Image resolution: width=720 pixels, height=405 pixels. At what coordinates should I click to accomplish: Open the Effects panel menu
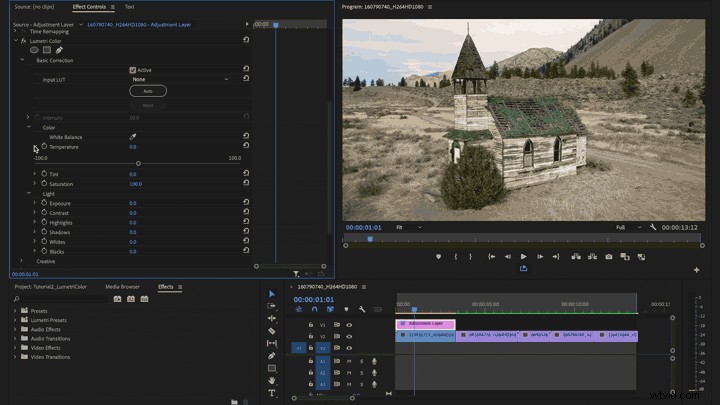click(180, 287)
